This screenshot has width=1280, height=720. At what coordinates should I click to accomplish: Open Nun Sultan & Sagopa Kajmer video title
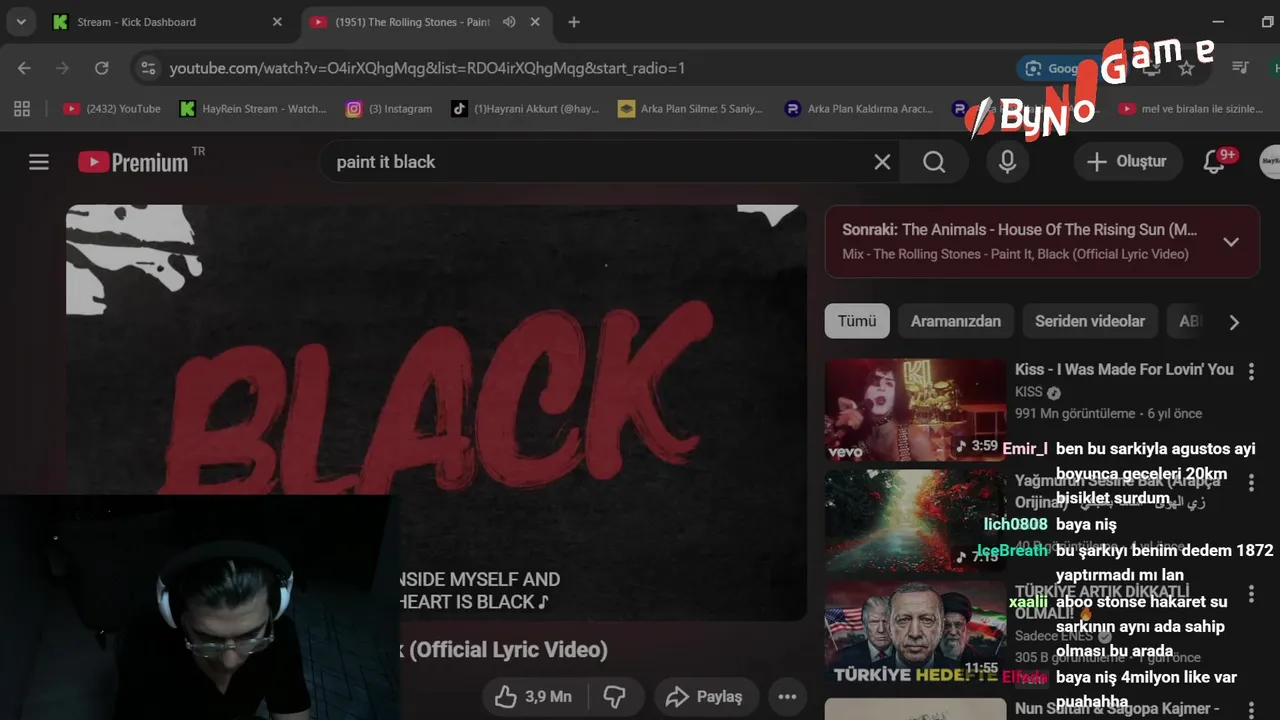1117,708
